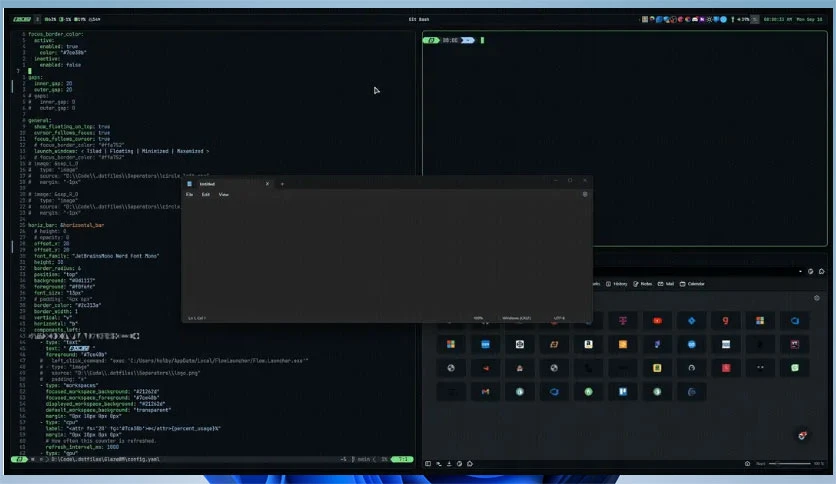The height and width of the screenshot is (484, 836).
Task: Click the inner_gap: 20 line in editor
Action: [53, 84]
